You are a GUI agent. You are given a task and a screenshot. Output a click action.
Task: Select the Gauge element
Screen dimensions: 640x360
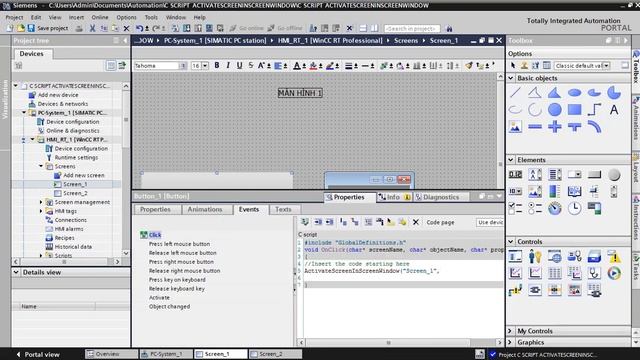[554, 208]
